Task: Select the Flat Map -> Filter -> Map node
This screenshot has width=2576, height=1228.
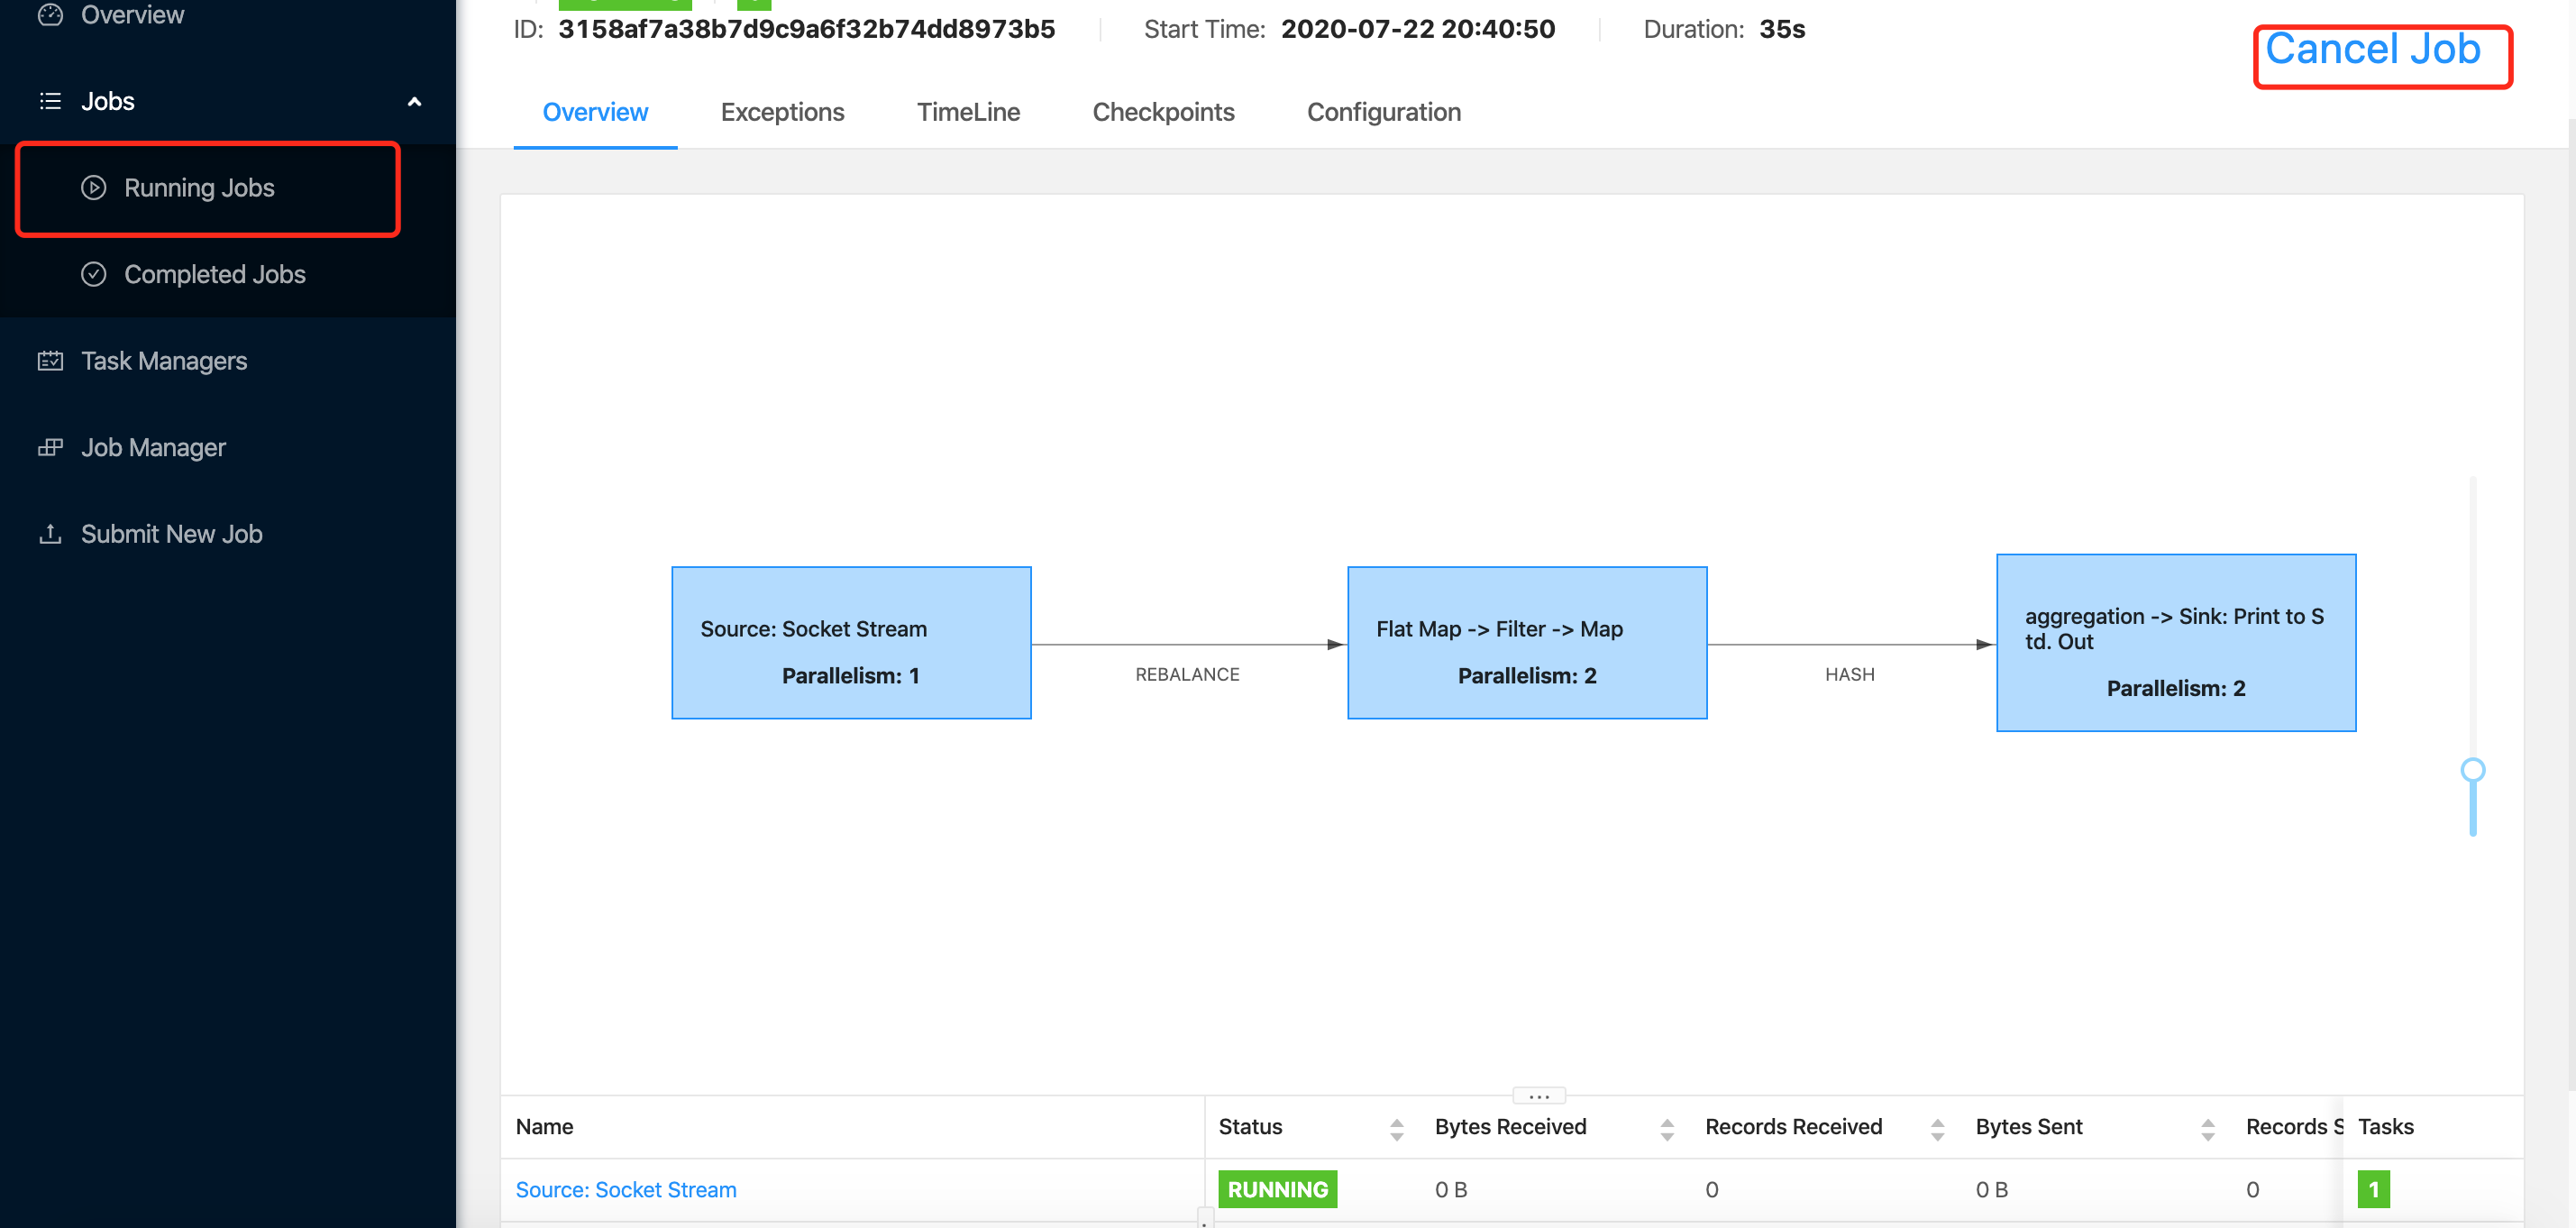Action: tap(1526, 643)
